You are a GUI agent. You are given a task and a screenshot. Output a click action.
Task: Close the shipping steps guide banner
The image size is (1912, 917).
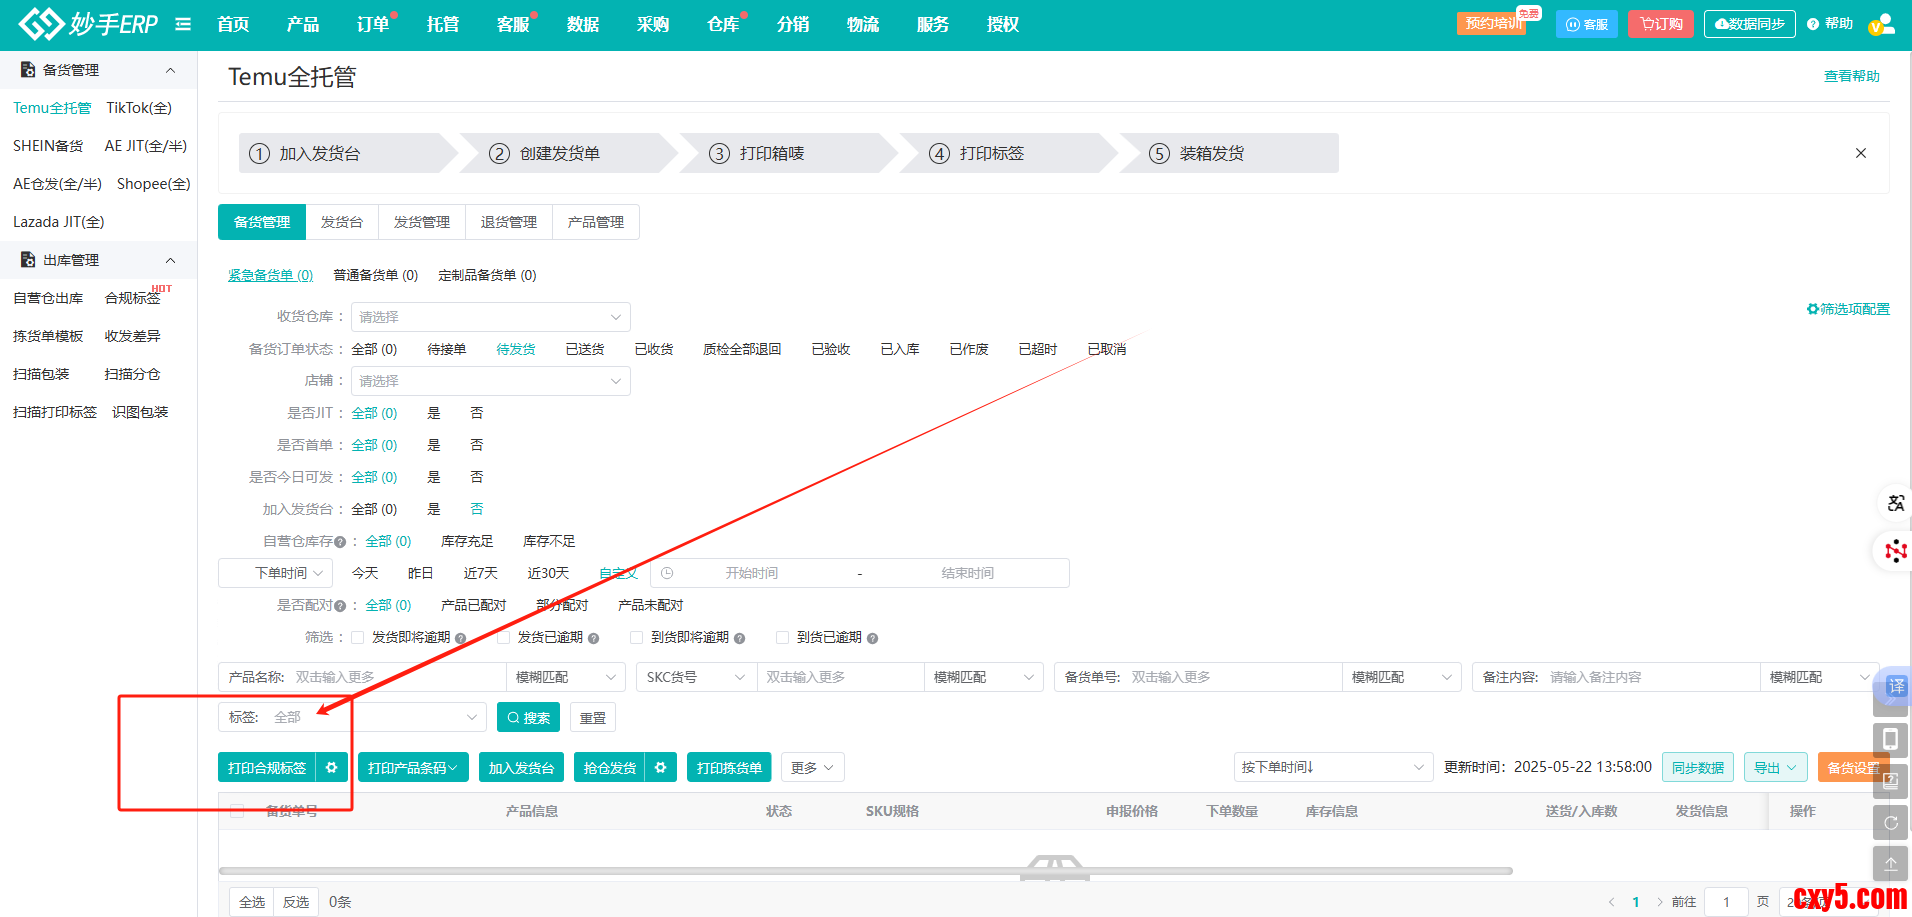tap(1860, 153)
